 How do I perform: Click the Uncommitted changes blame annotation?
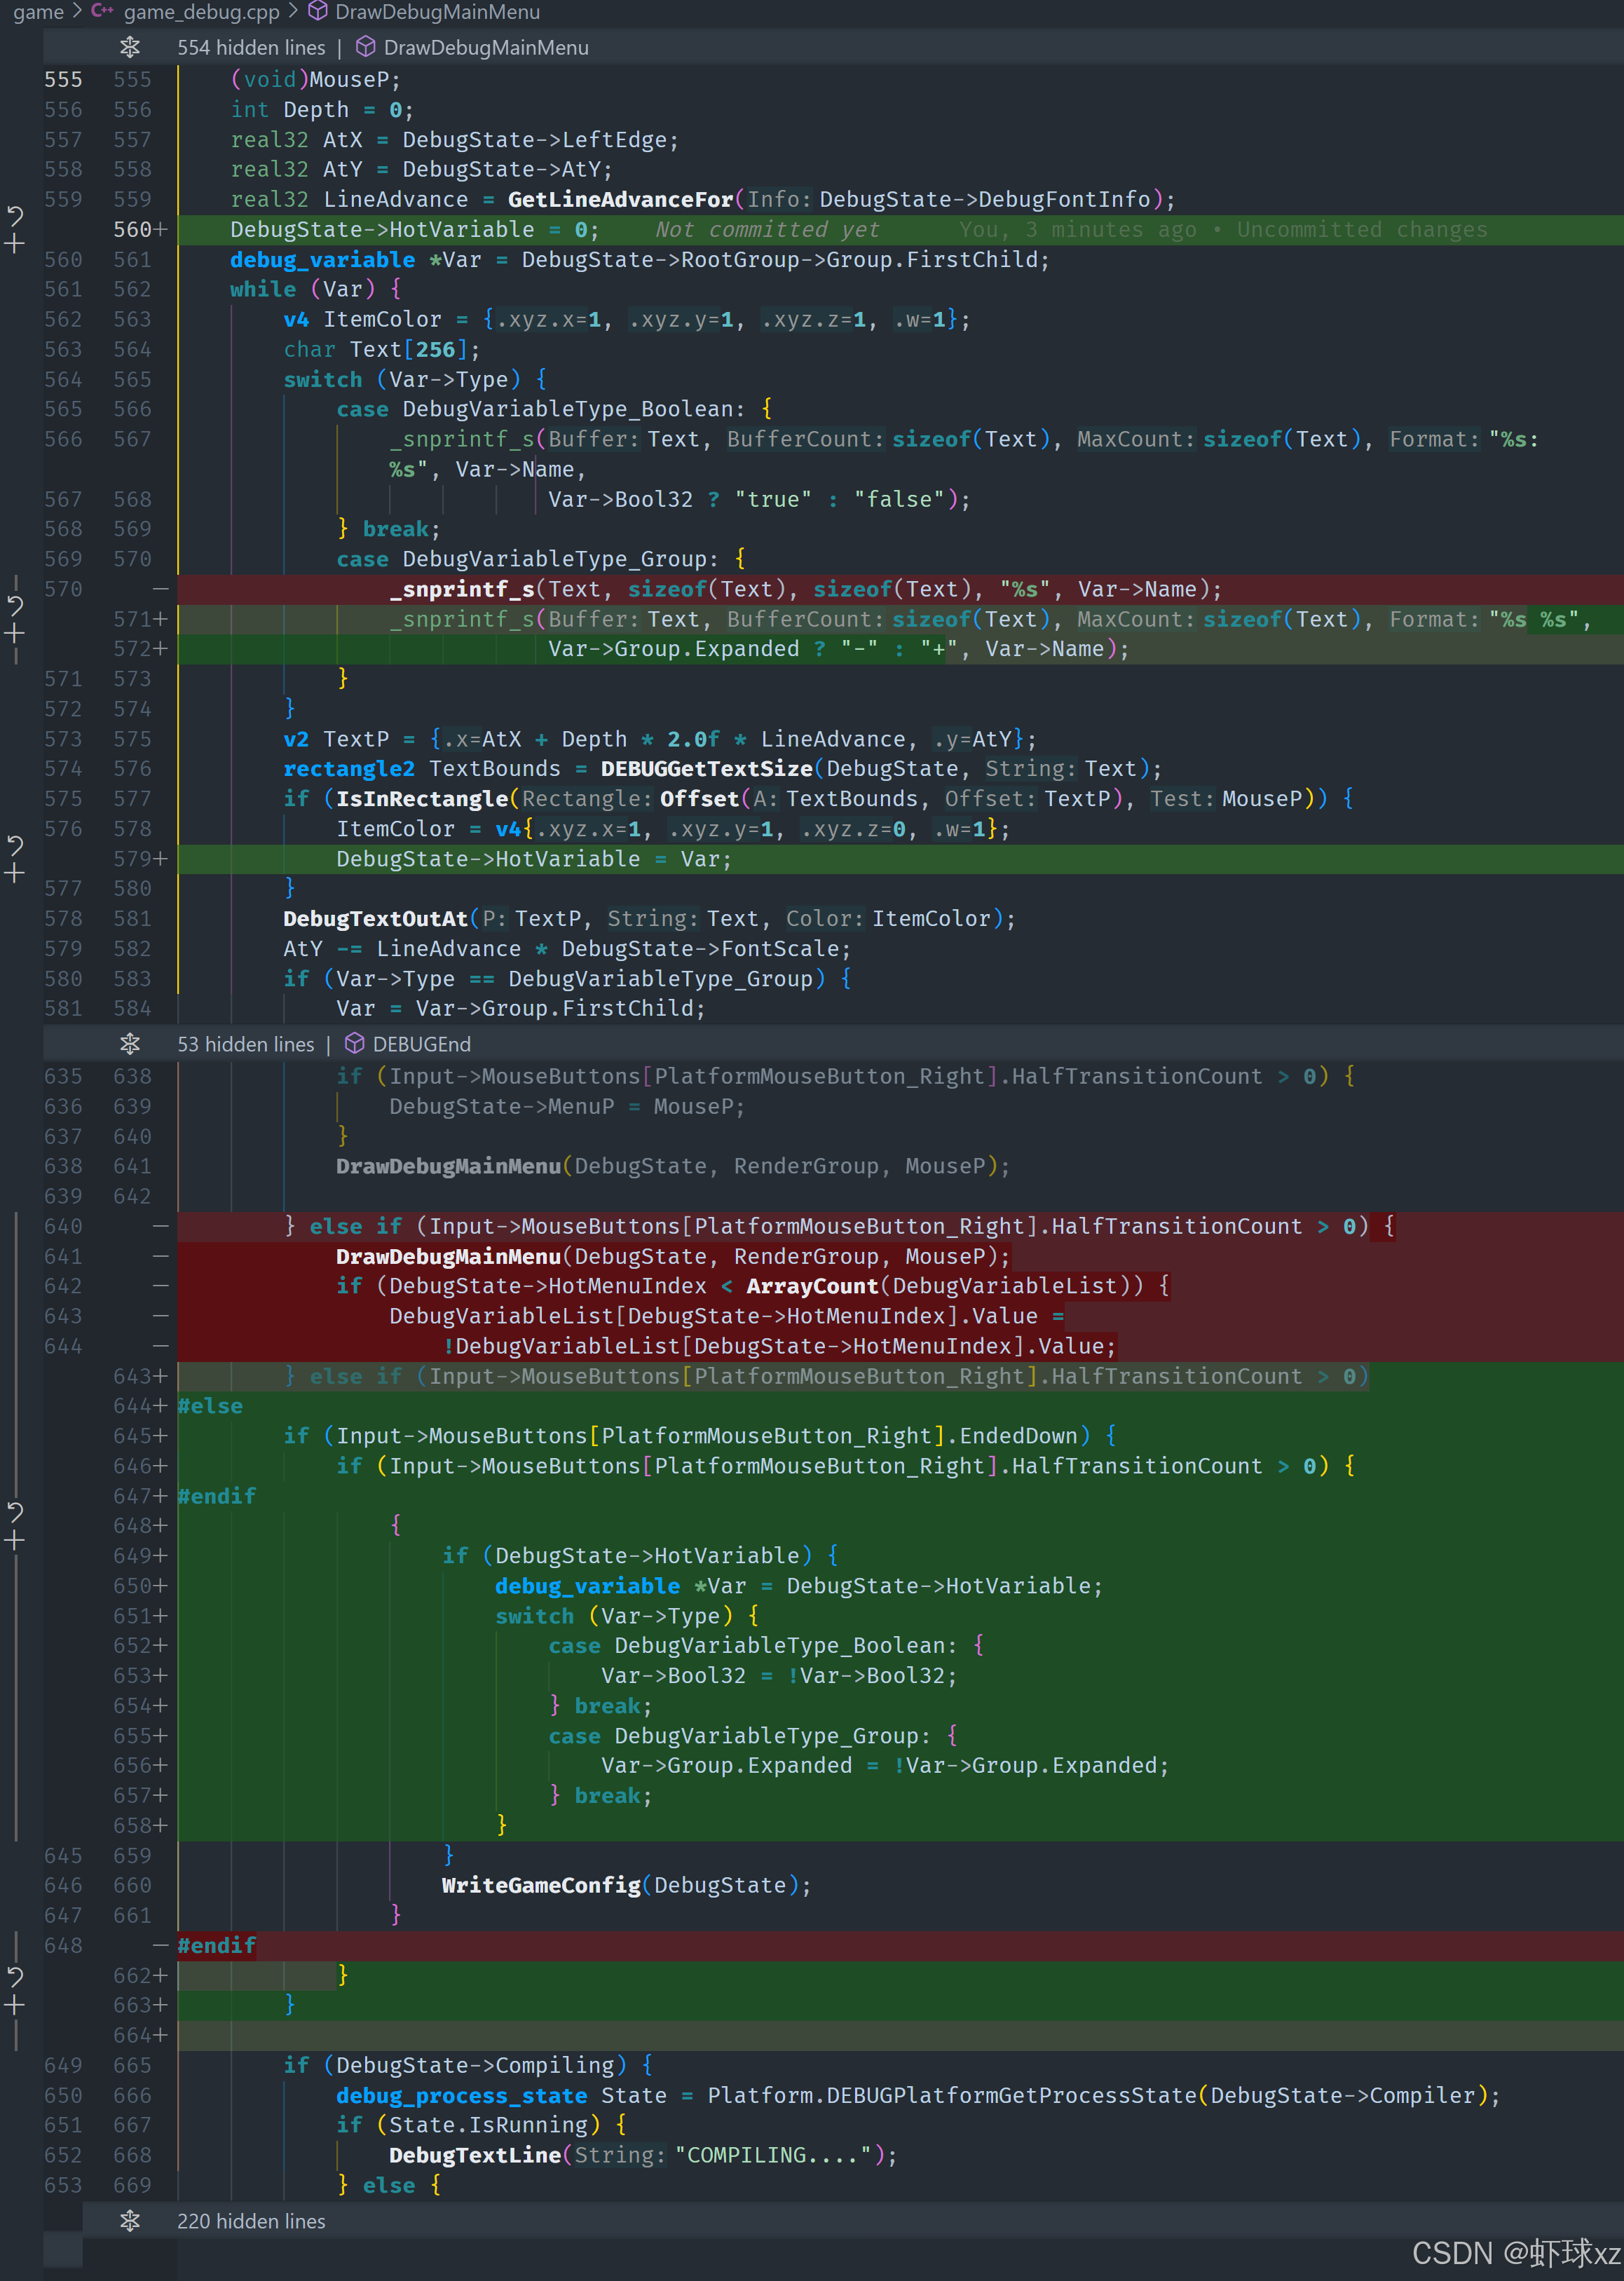point(1361,229)
